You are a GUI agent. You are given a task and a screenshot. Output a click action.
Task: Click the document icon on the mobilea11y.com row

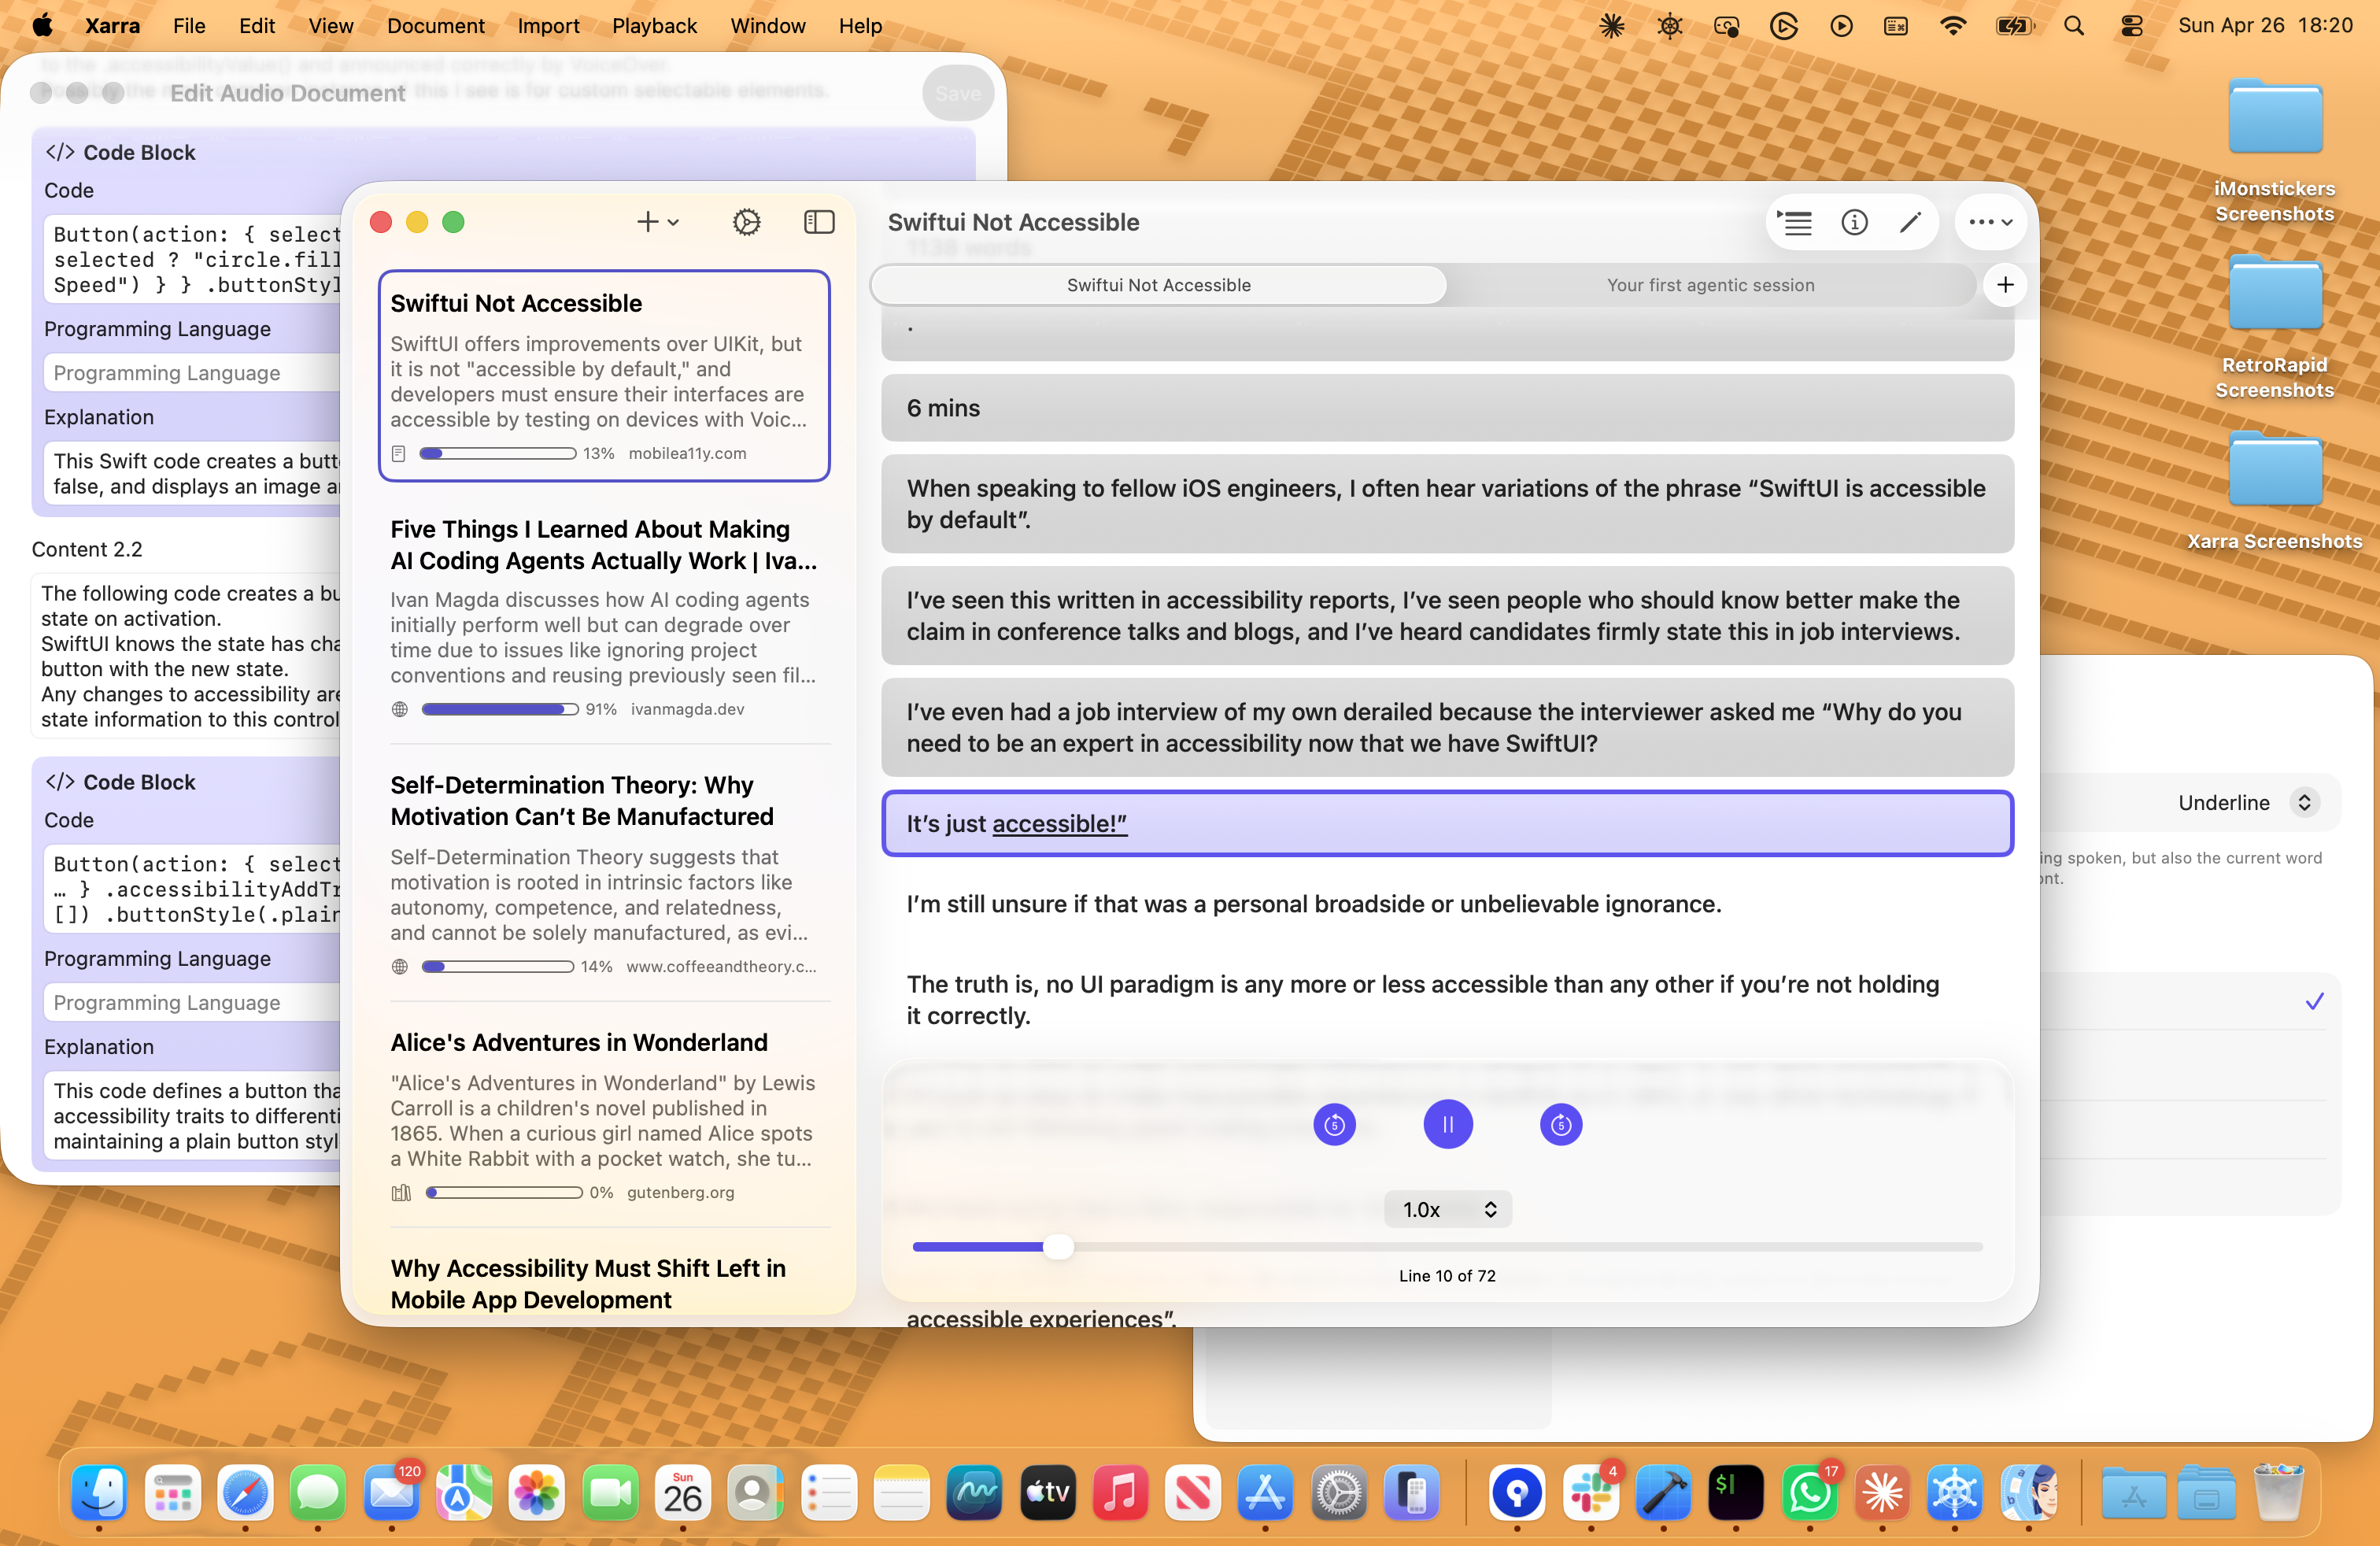tap(398, 454)
